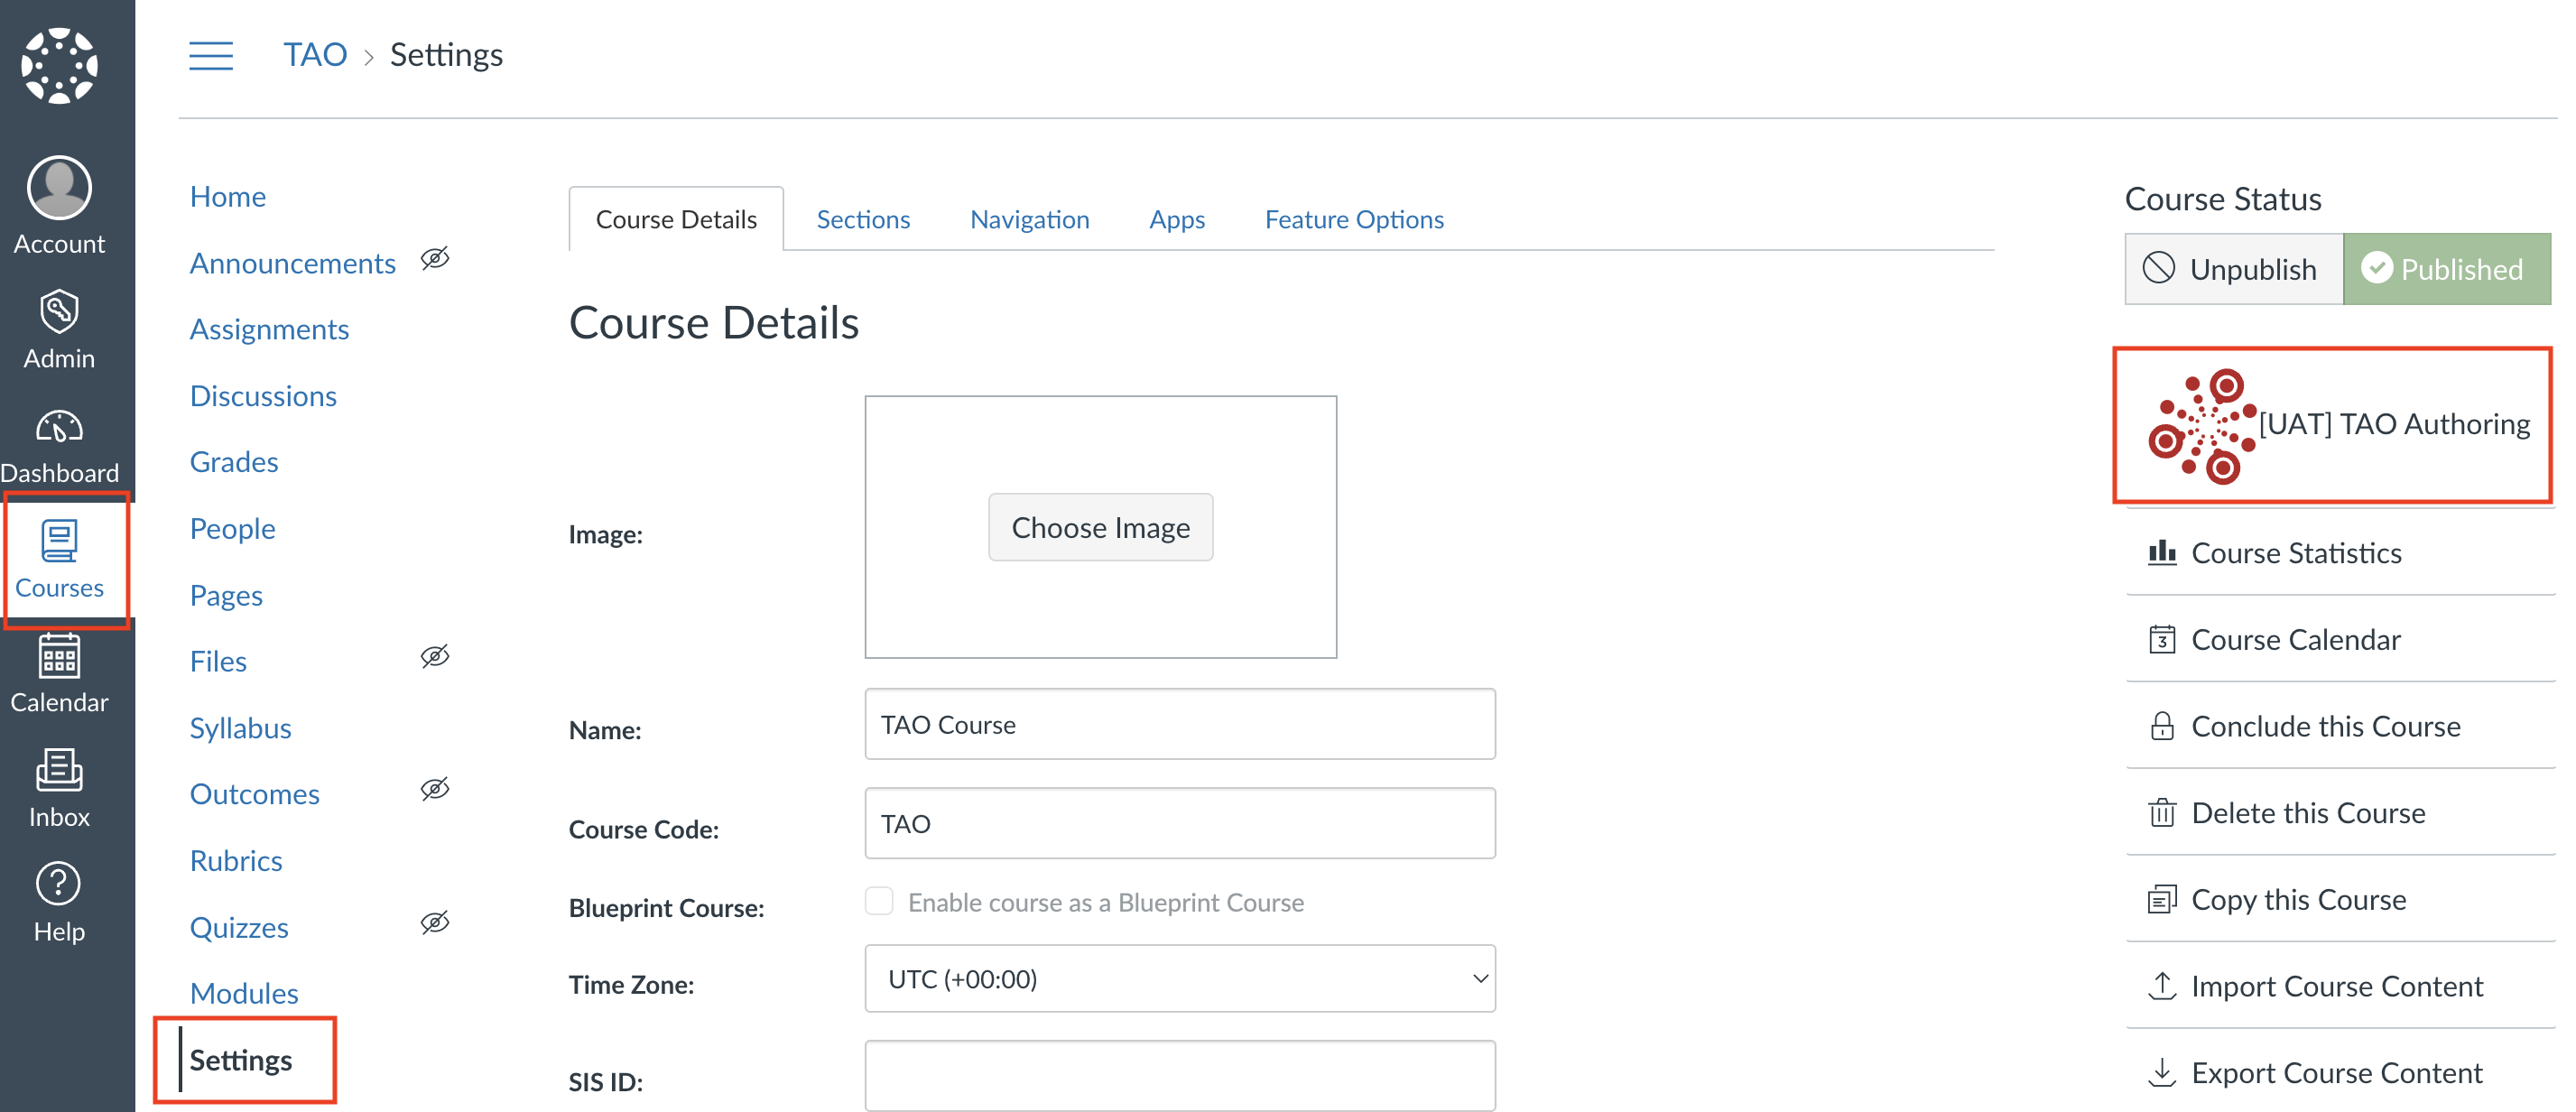Click inside the SIS ID field
Image resolution: width=2576 pixels, height=1112 pixels.
point(1179,1076)
